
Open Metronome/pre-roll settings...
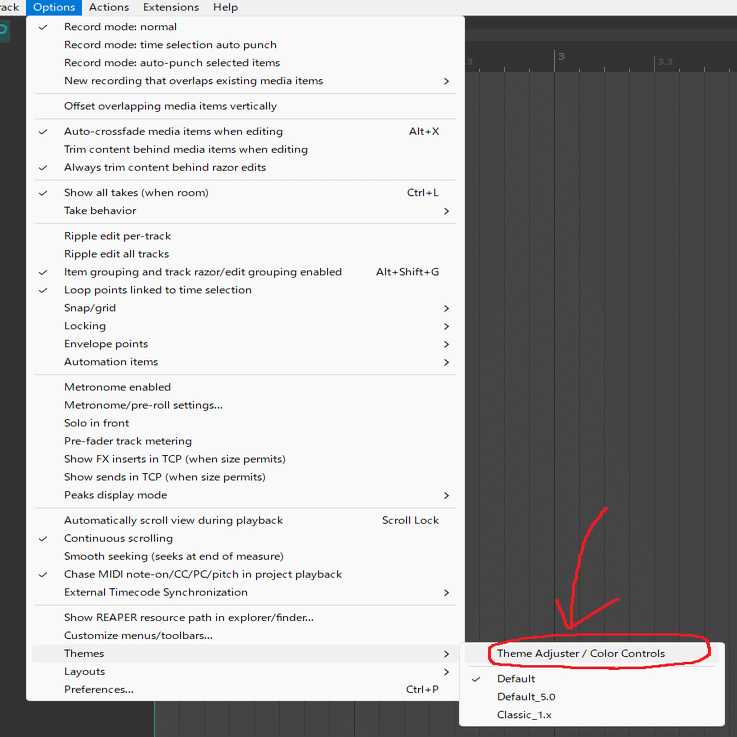(245, 405)
